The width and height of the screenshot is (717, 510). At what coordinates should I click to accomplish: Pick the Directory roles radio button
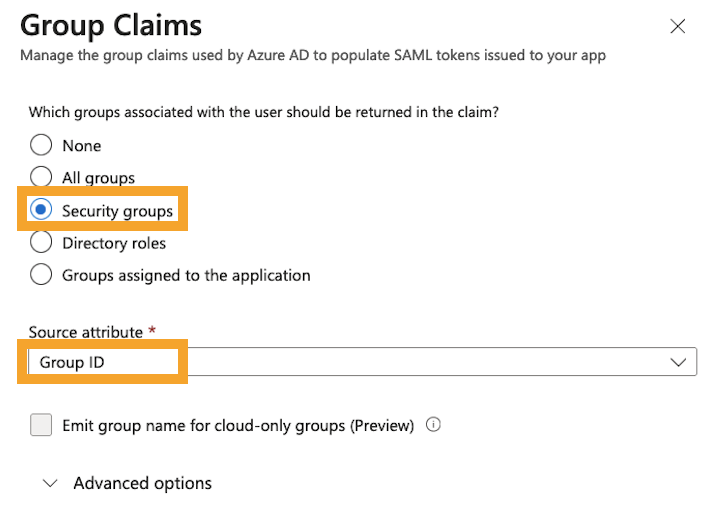click(x=41, y=242)
